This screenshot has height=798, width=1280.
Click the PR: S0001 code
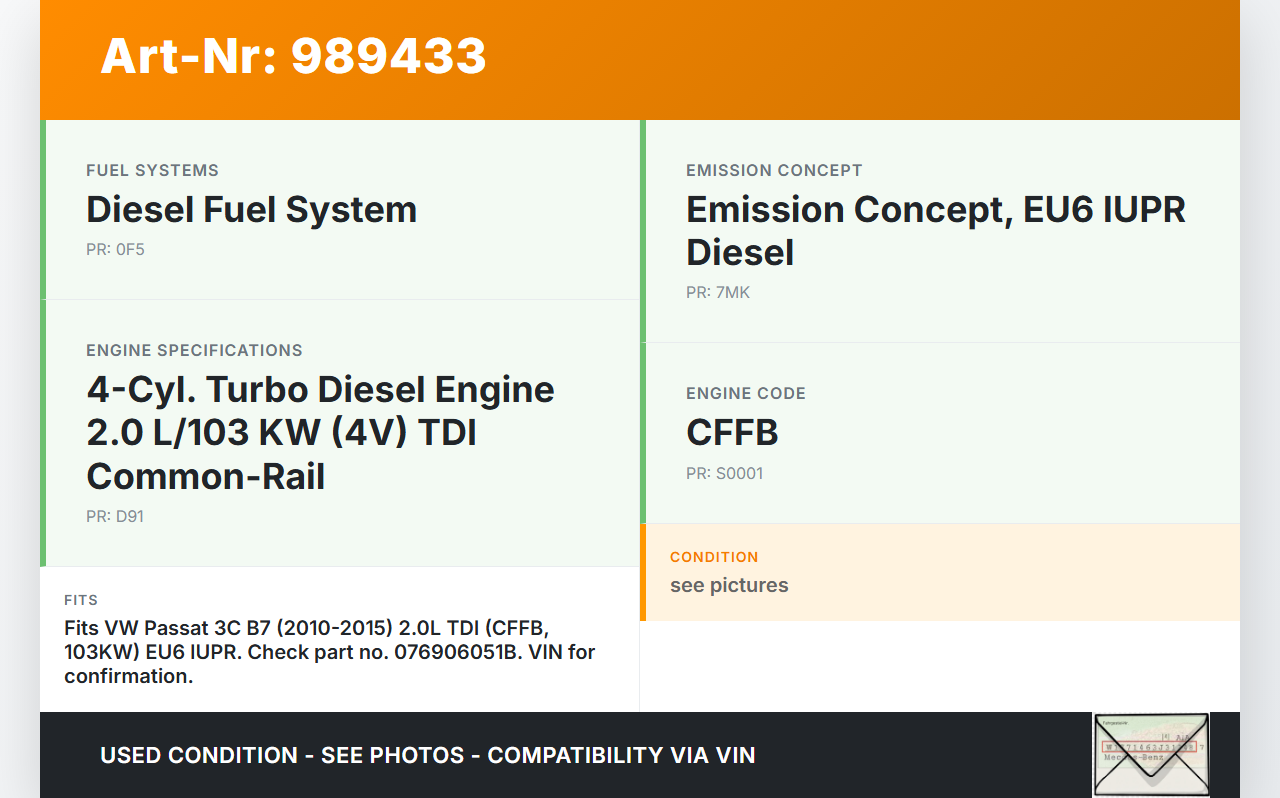pos(724,474)
